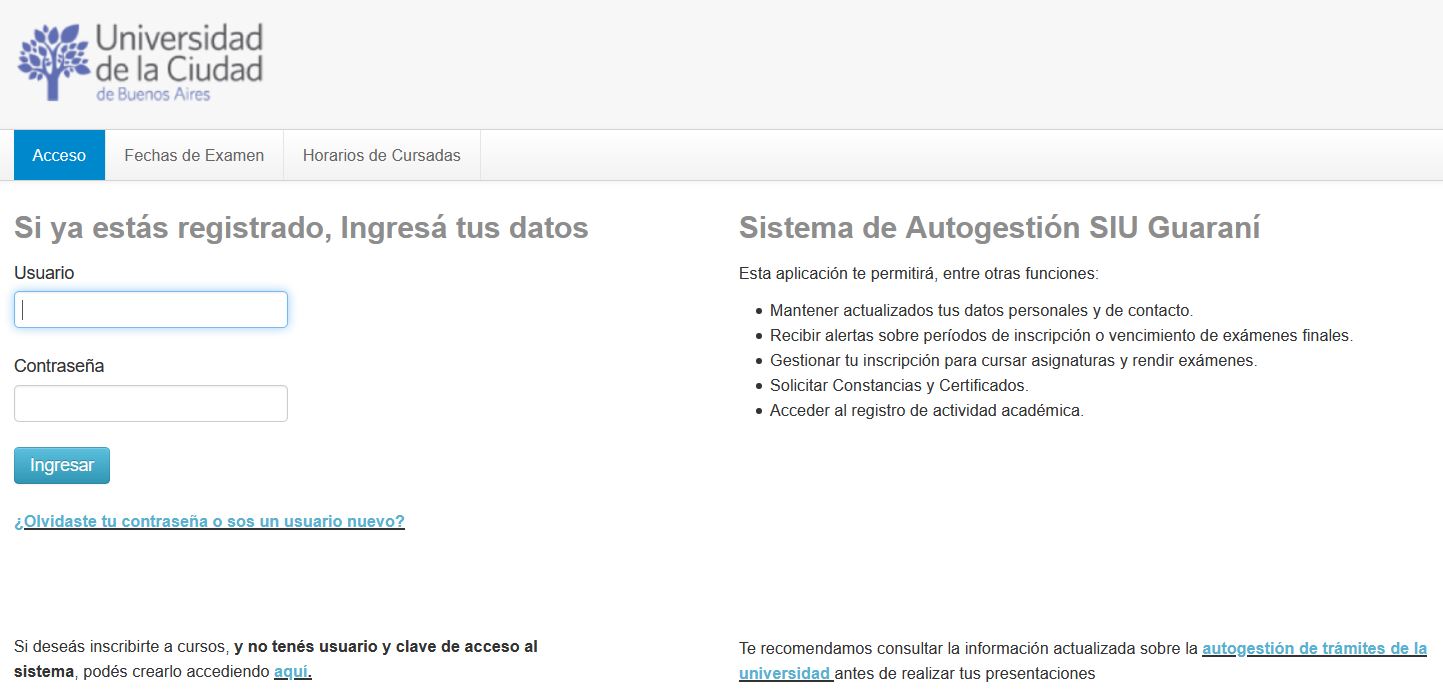The width and height of the screenshot is (1443, 699).
Task: Open the new user registration link
Action: click(x=209, y=521)
